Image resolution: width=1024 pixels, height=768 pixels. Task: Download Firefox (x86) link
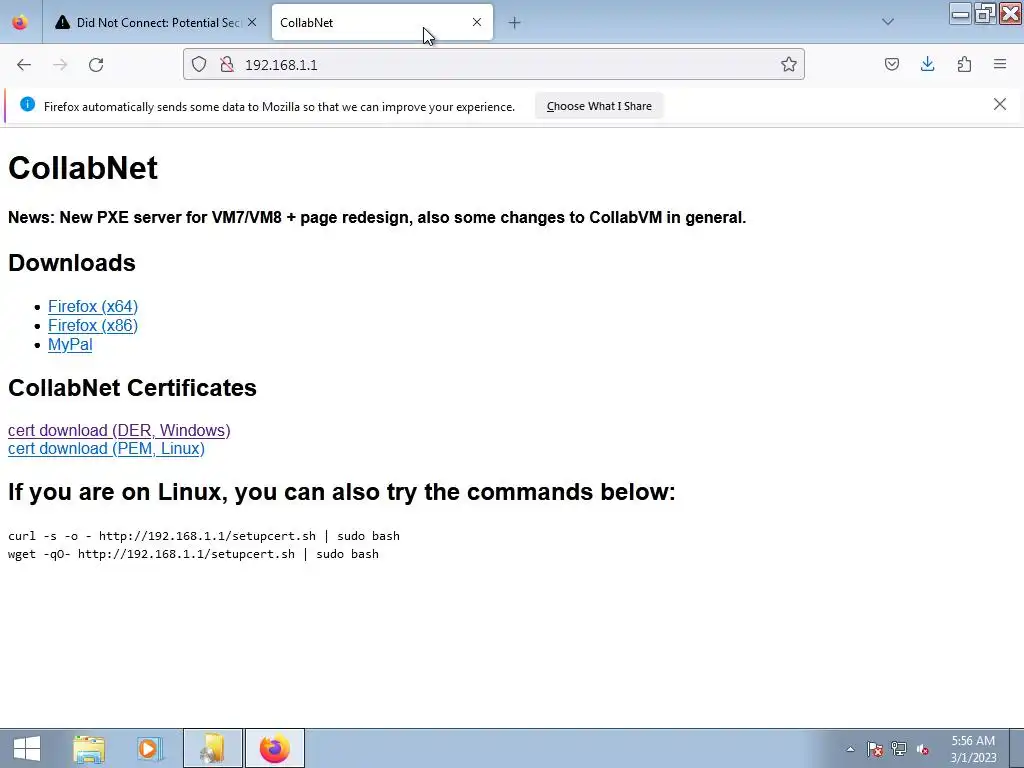click(93, 325)
